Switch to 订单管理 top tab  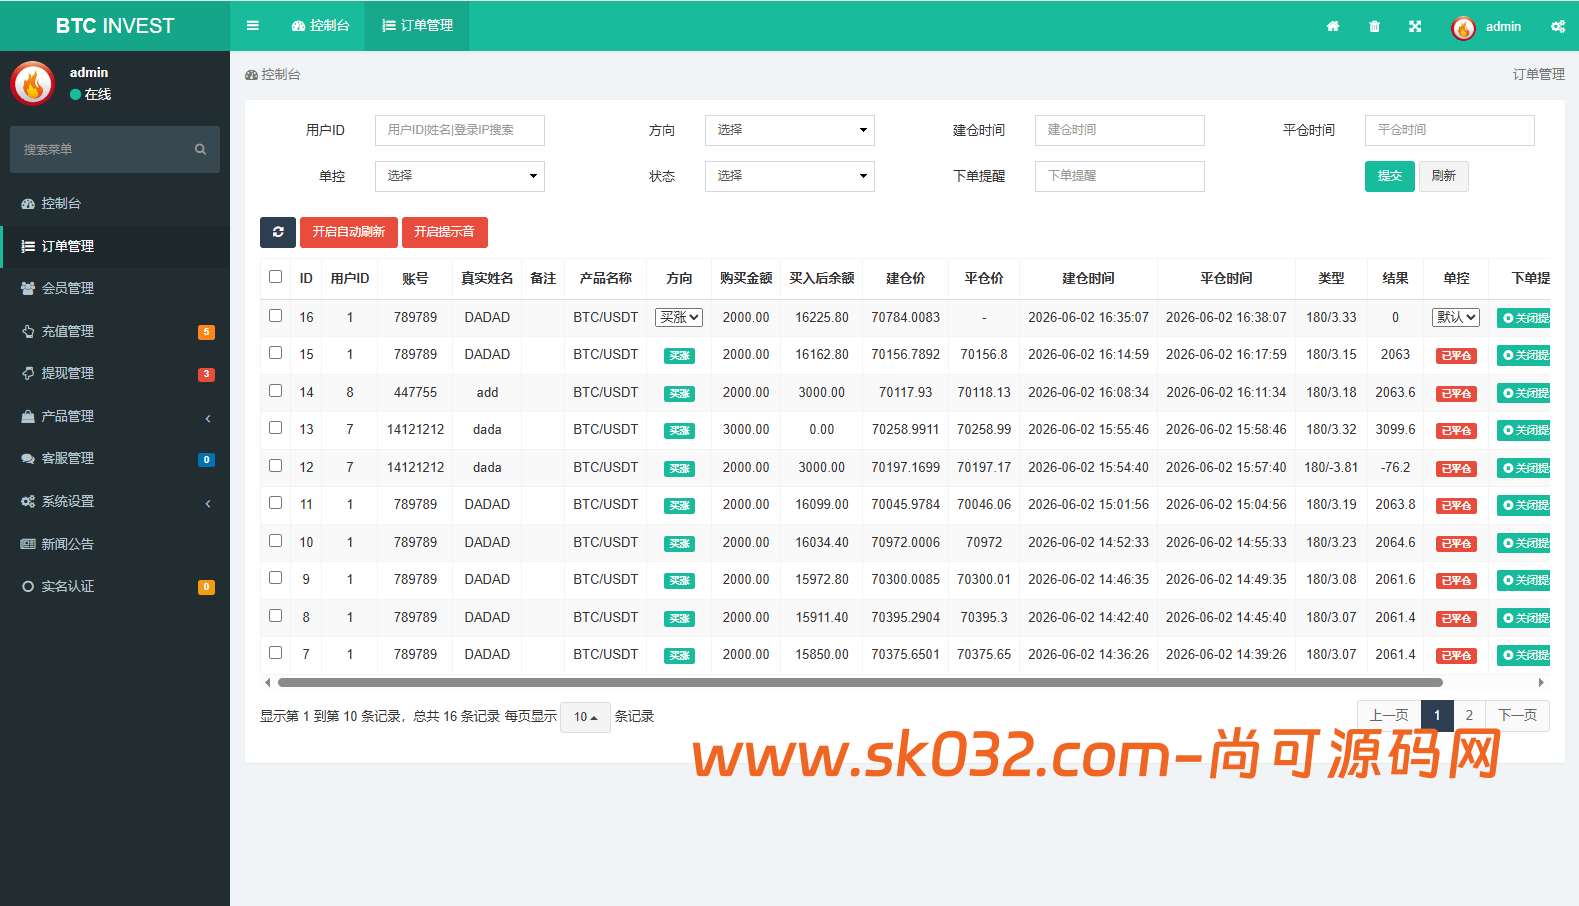(417, 26)
